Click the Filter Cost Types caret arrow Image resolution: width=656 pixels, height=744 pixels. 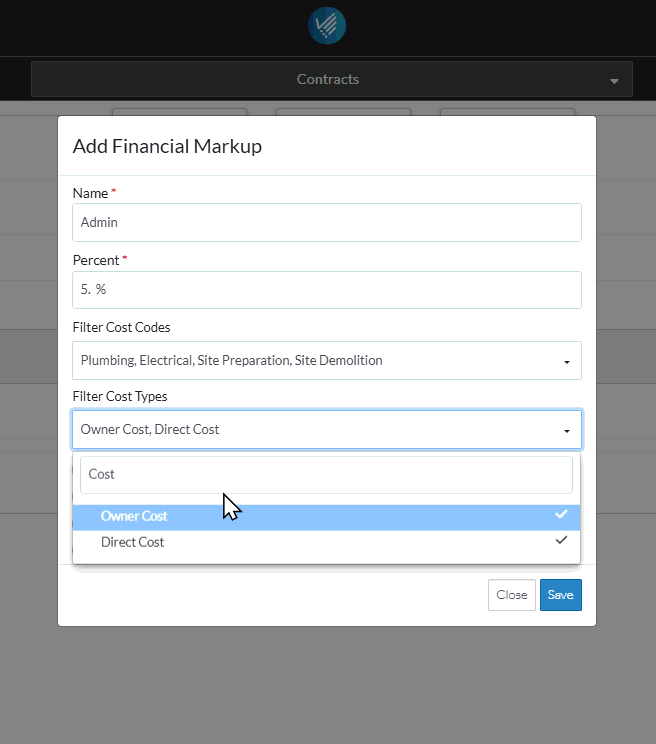pos(567,430)
